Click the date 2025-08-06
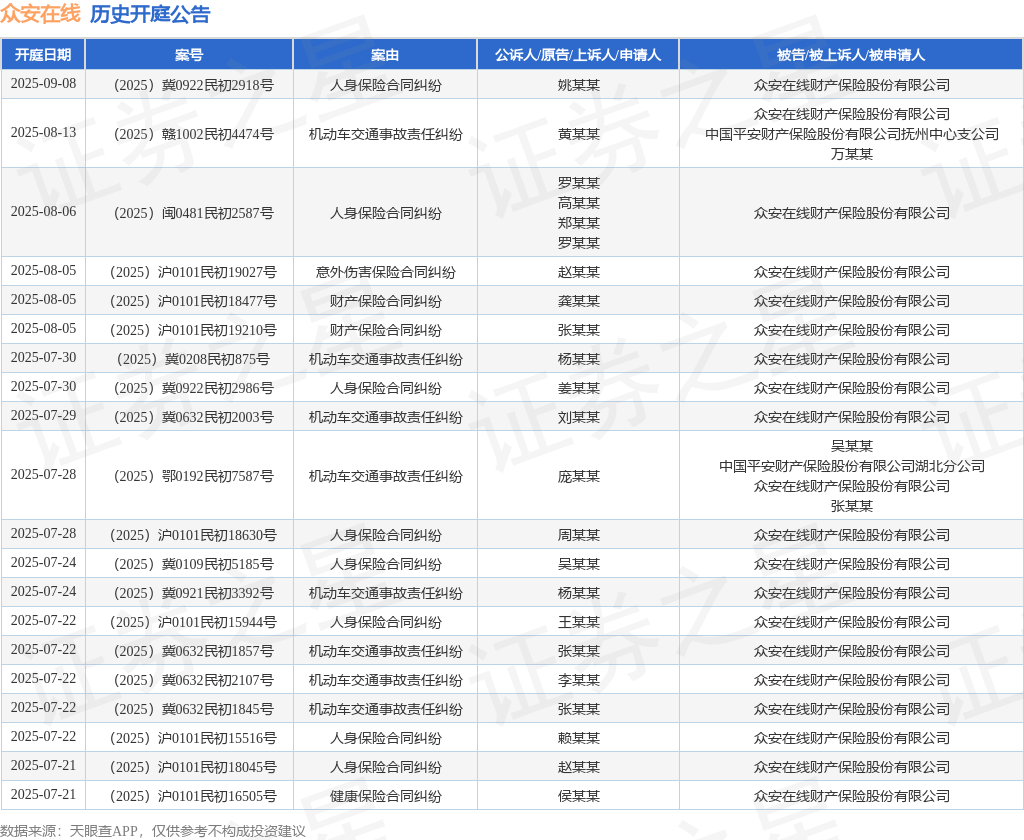The width and height of the screenshot is (1024, 840). click(43, 212)
